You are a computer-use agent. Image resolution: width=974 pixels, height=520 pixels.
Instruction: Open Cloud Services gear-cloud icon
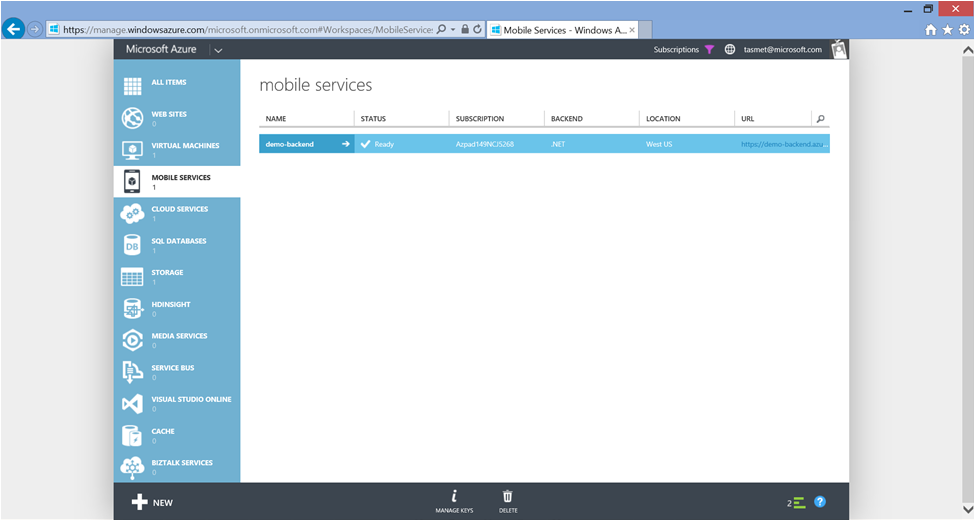(x=132, y=213)
